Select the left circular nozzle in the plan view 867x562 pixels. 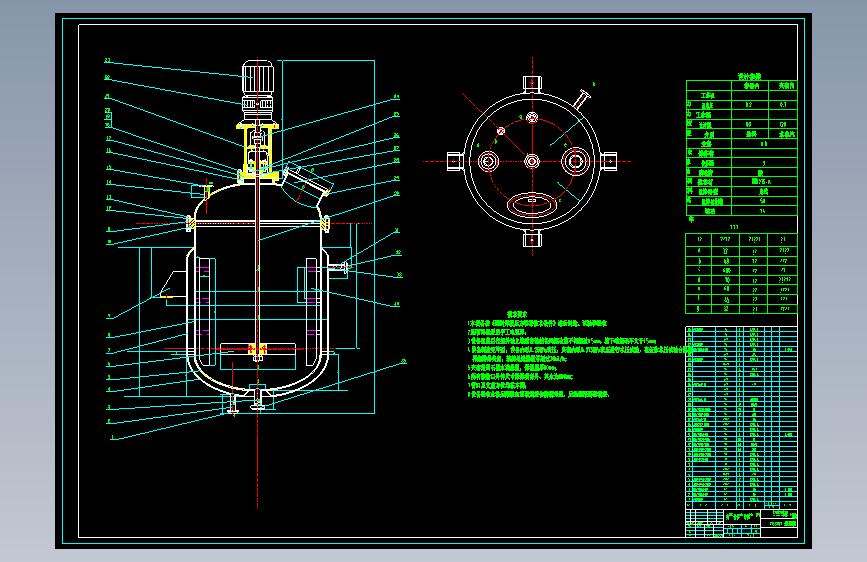point(488,162)
